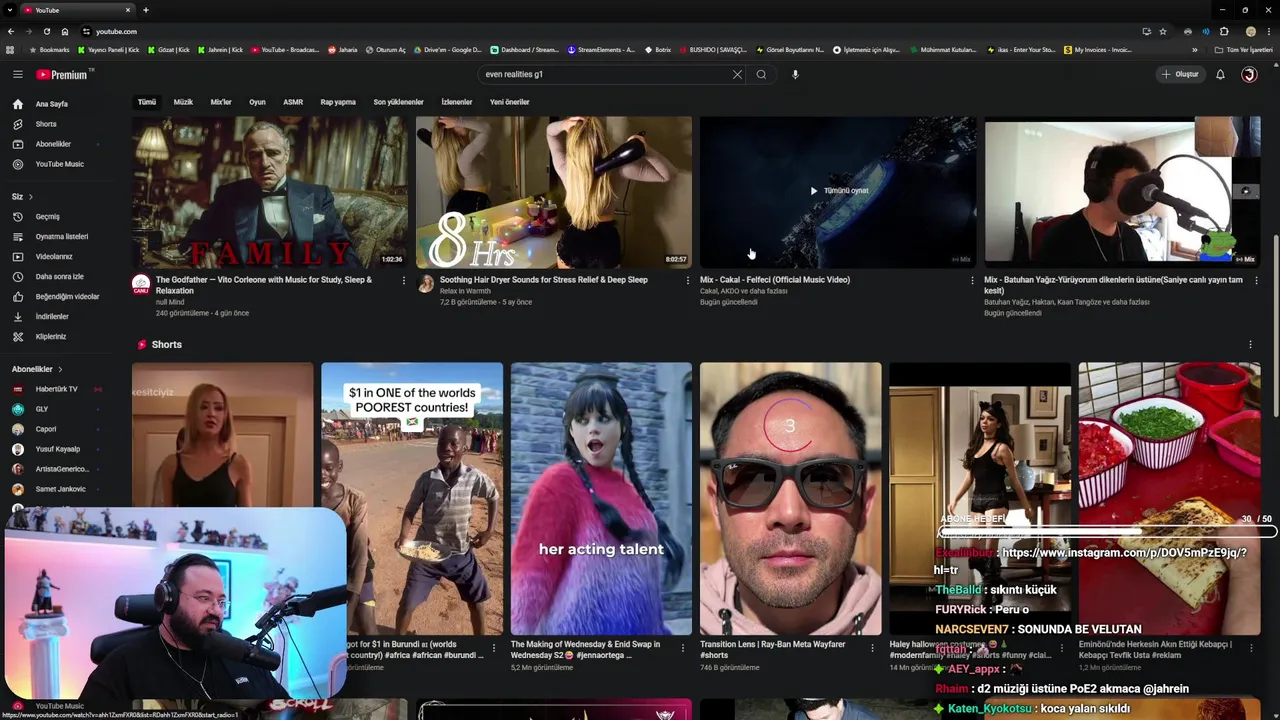Open the notifications bell

1220,74
